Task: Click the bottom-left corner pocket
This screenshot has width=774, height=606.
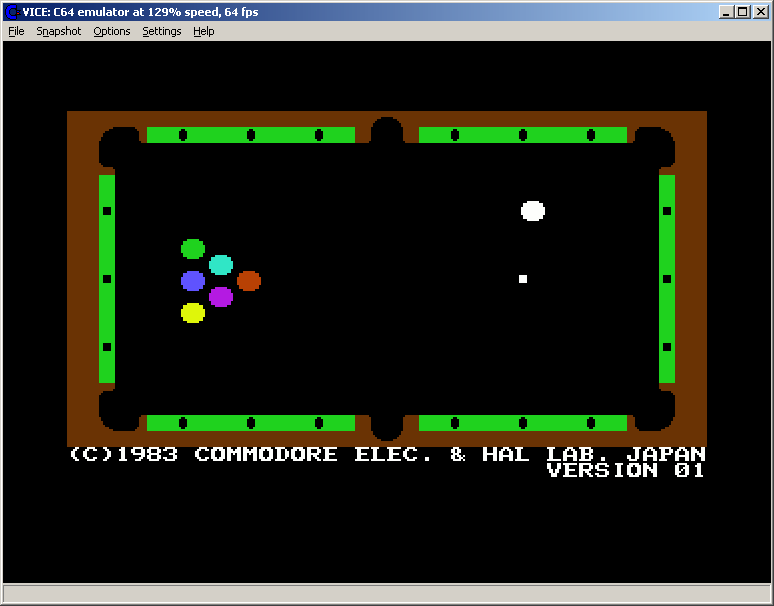Action: (119, 411)
